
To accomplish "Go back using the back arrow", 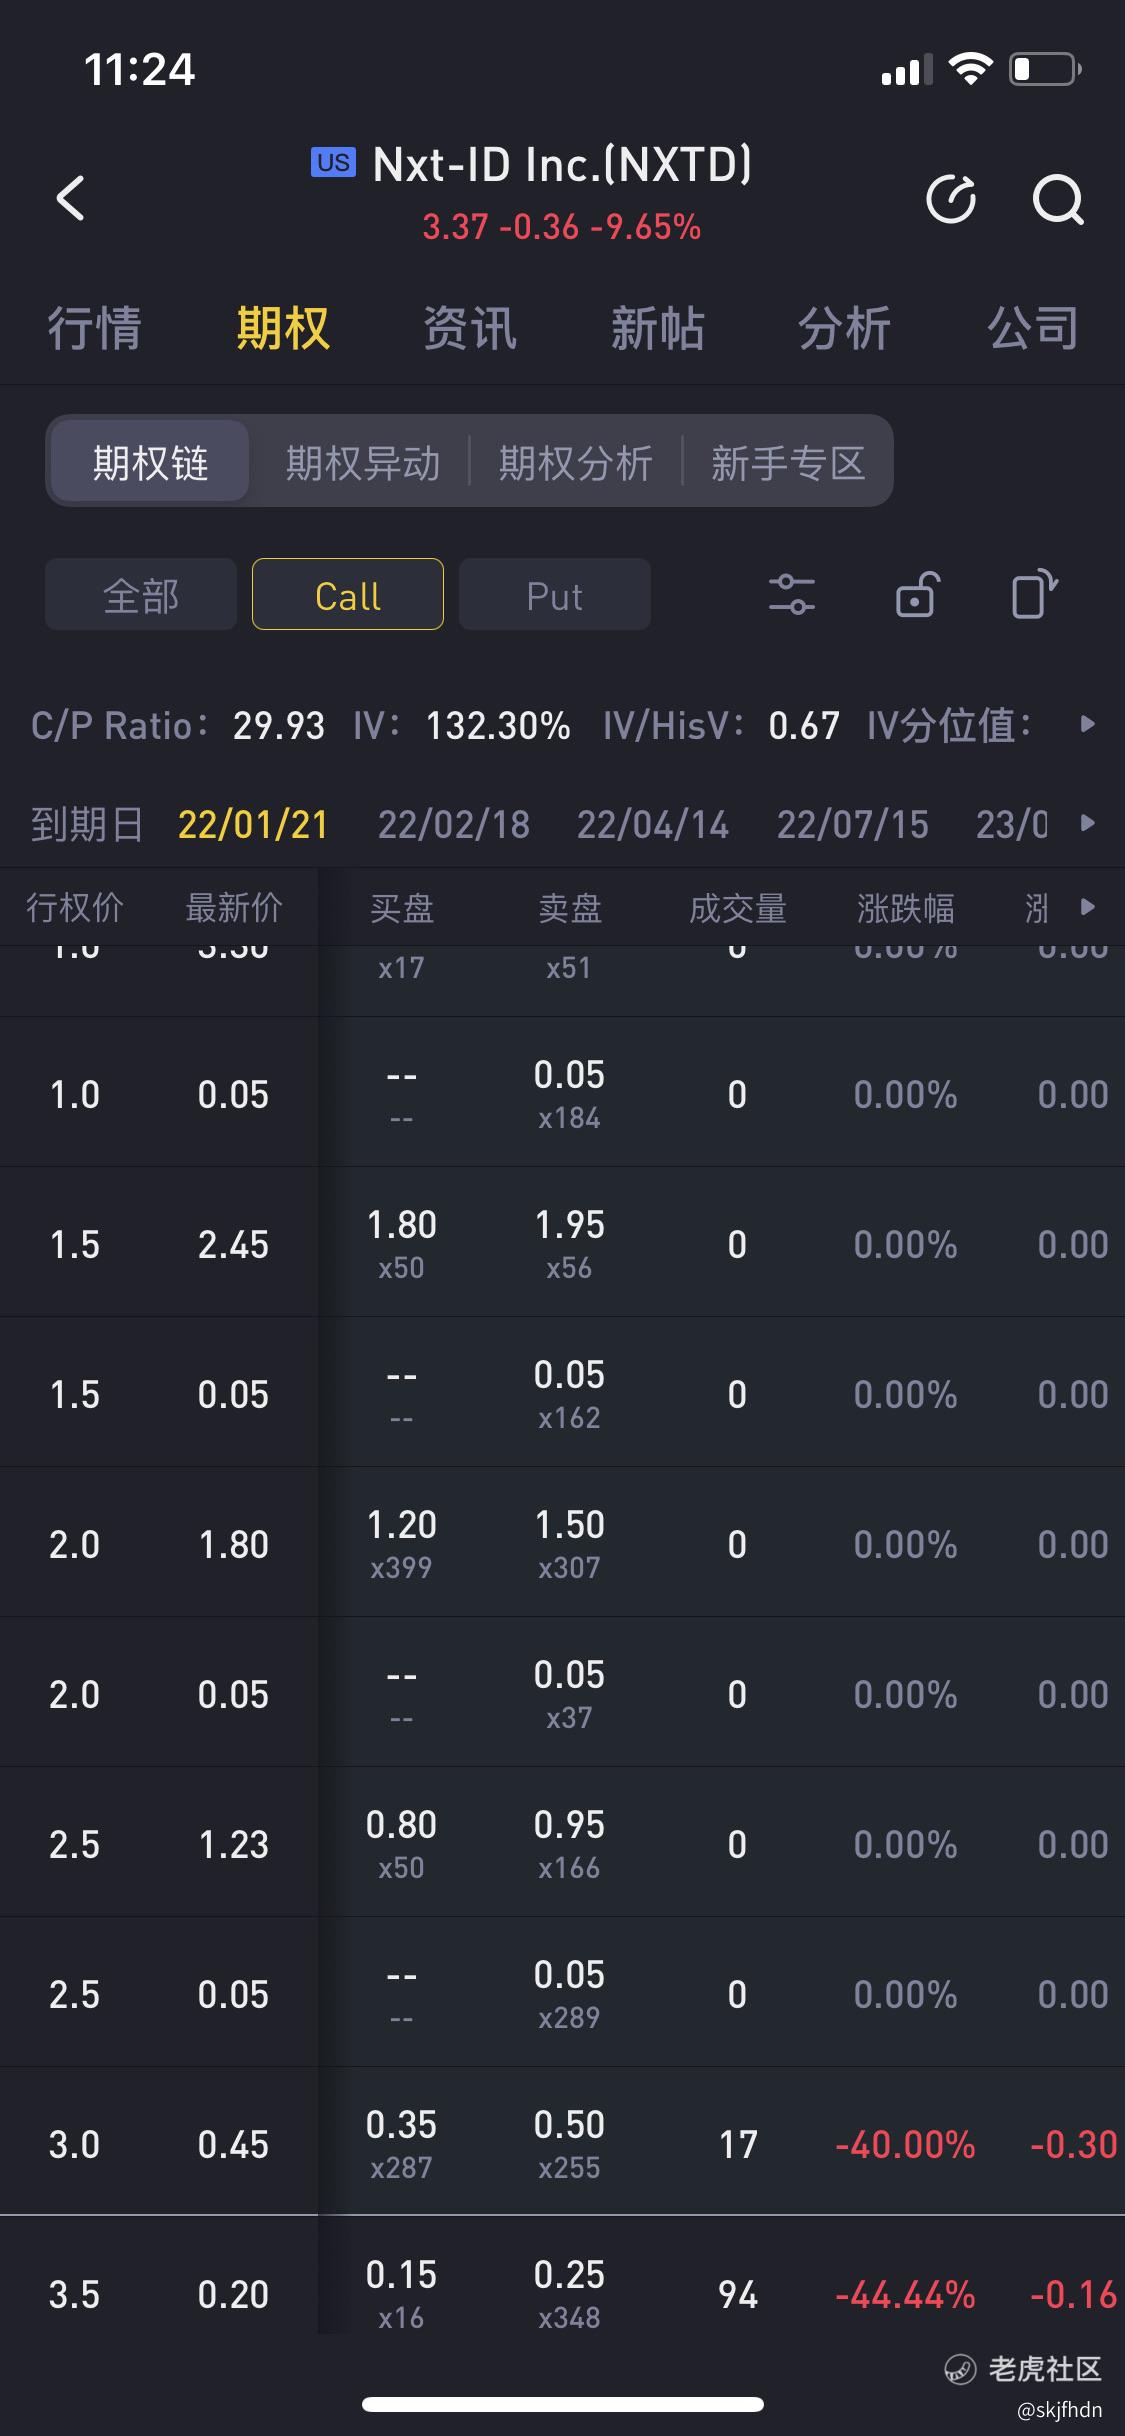I will [x=70, y=197].
